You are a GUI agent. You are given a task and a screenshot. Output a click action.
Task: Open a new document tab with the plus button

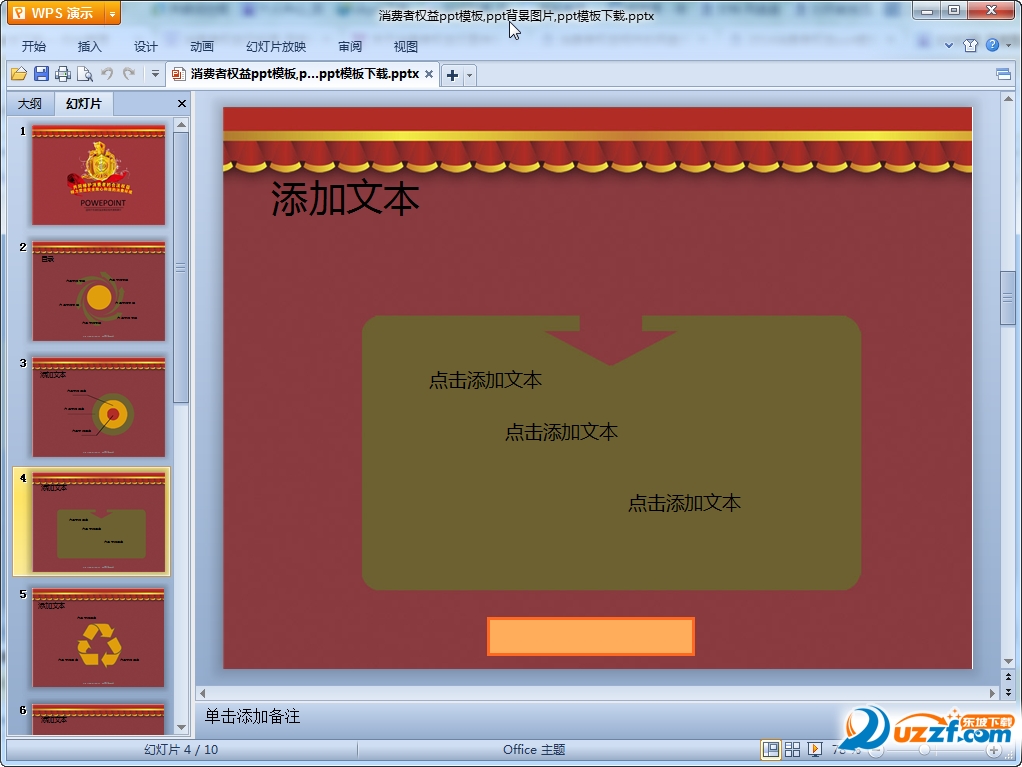click(x=452, y=76)
